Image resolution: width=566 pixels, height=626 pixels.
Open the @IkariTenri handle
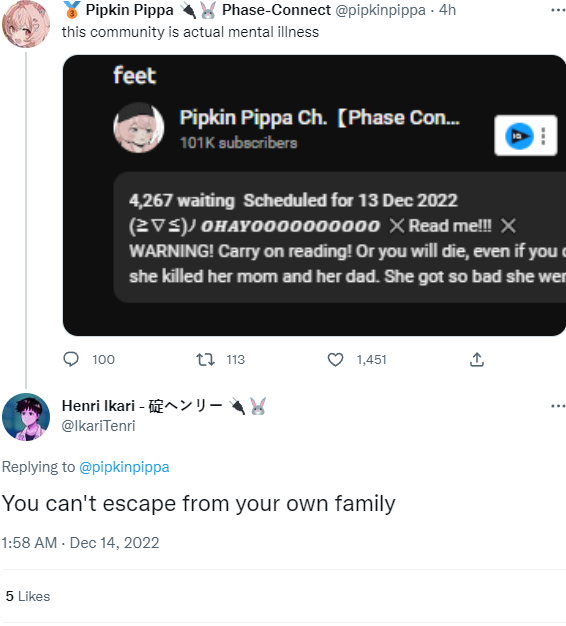click(x=98, y=426)
